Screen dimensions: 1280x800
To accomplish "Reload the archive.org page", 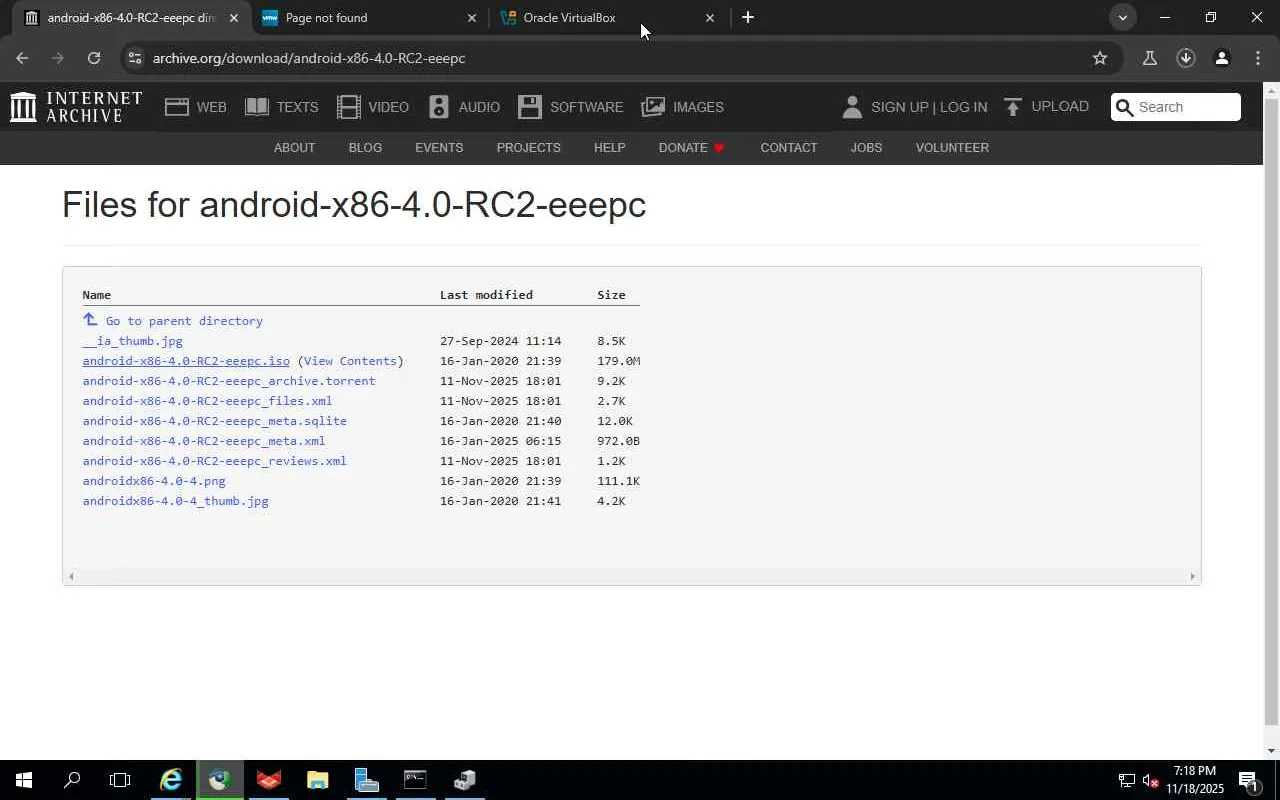I will (94, 58).
